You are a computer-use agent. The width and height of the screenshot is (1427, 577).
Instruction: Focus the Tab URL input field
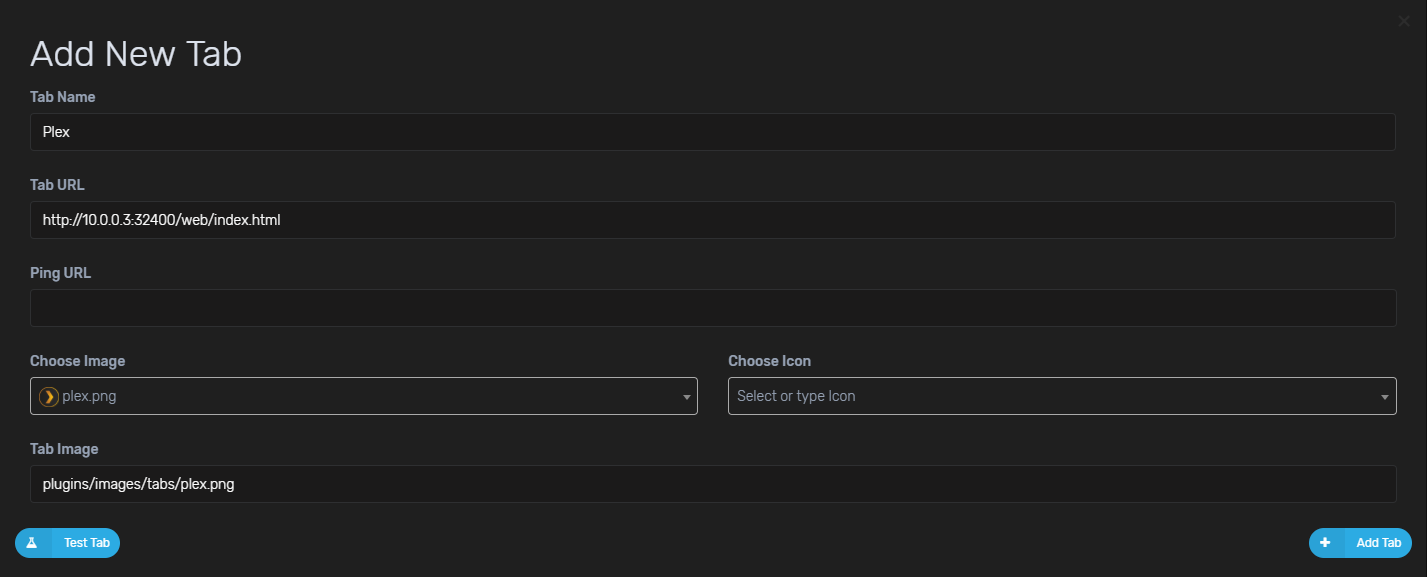(x=713, y=220)
